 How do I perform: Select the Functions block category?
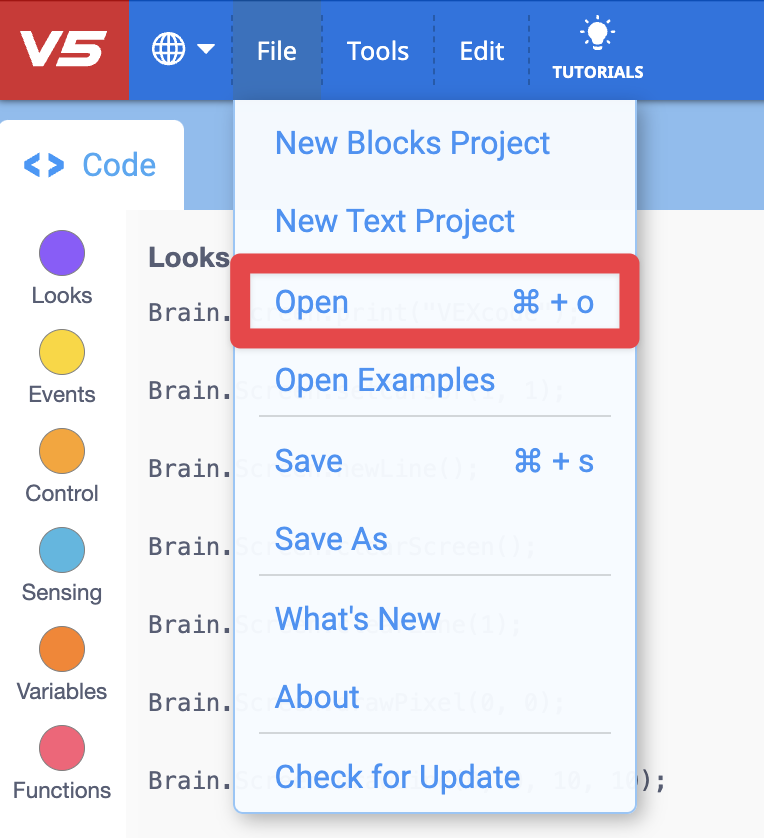tap(61, 748)
